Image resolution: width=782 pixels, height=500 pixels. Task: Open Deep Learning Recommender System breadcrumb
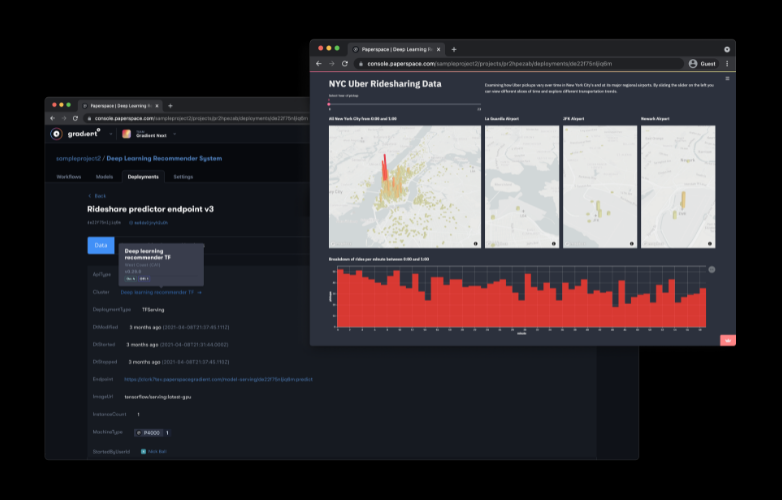(x=164, y=159)
